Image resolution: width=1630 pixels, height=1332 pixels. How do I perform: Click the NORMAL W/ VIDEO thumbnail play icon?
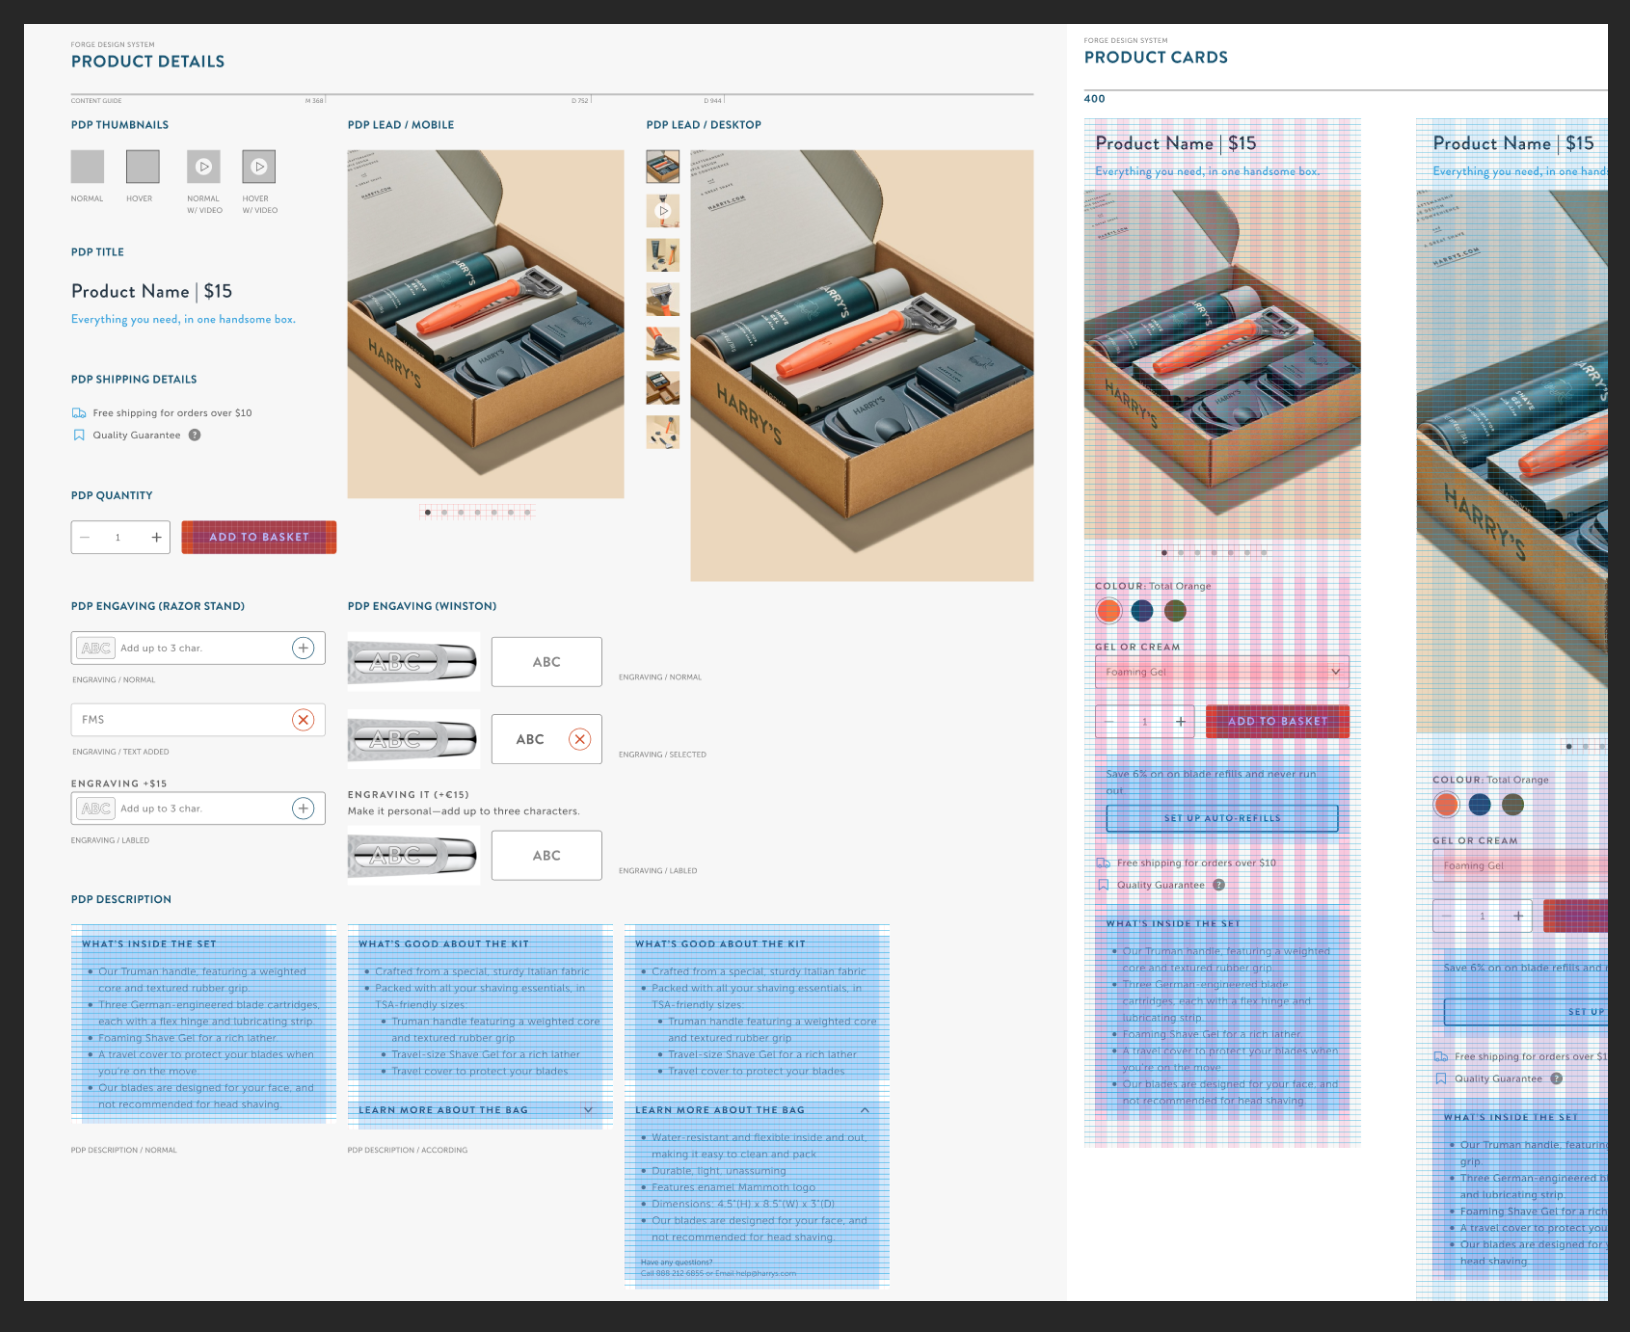pos(203,166)
